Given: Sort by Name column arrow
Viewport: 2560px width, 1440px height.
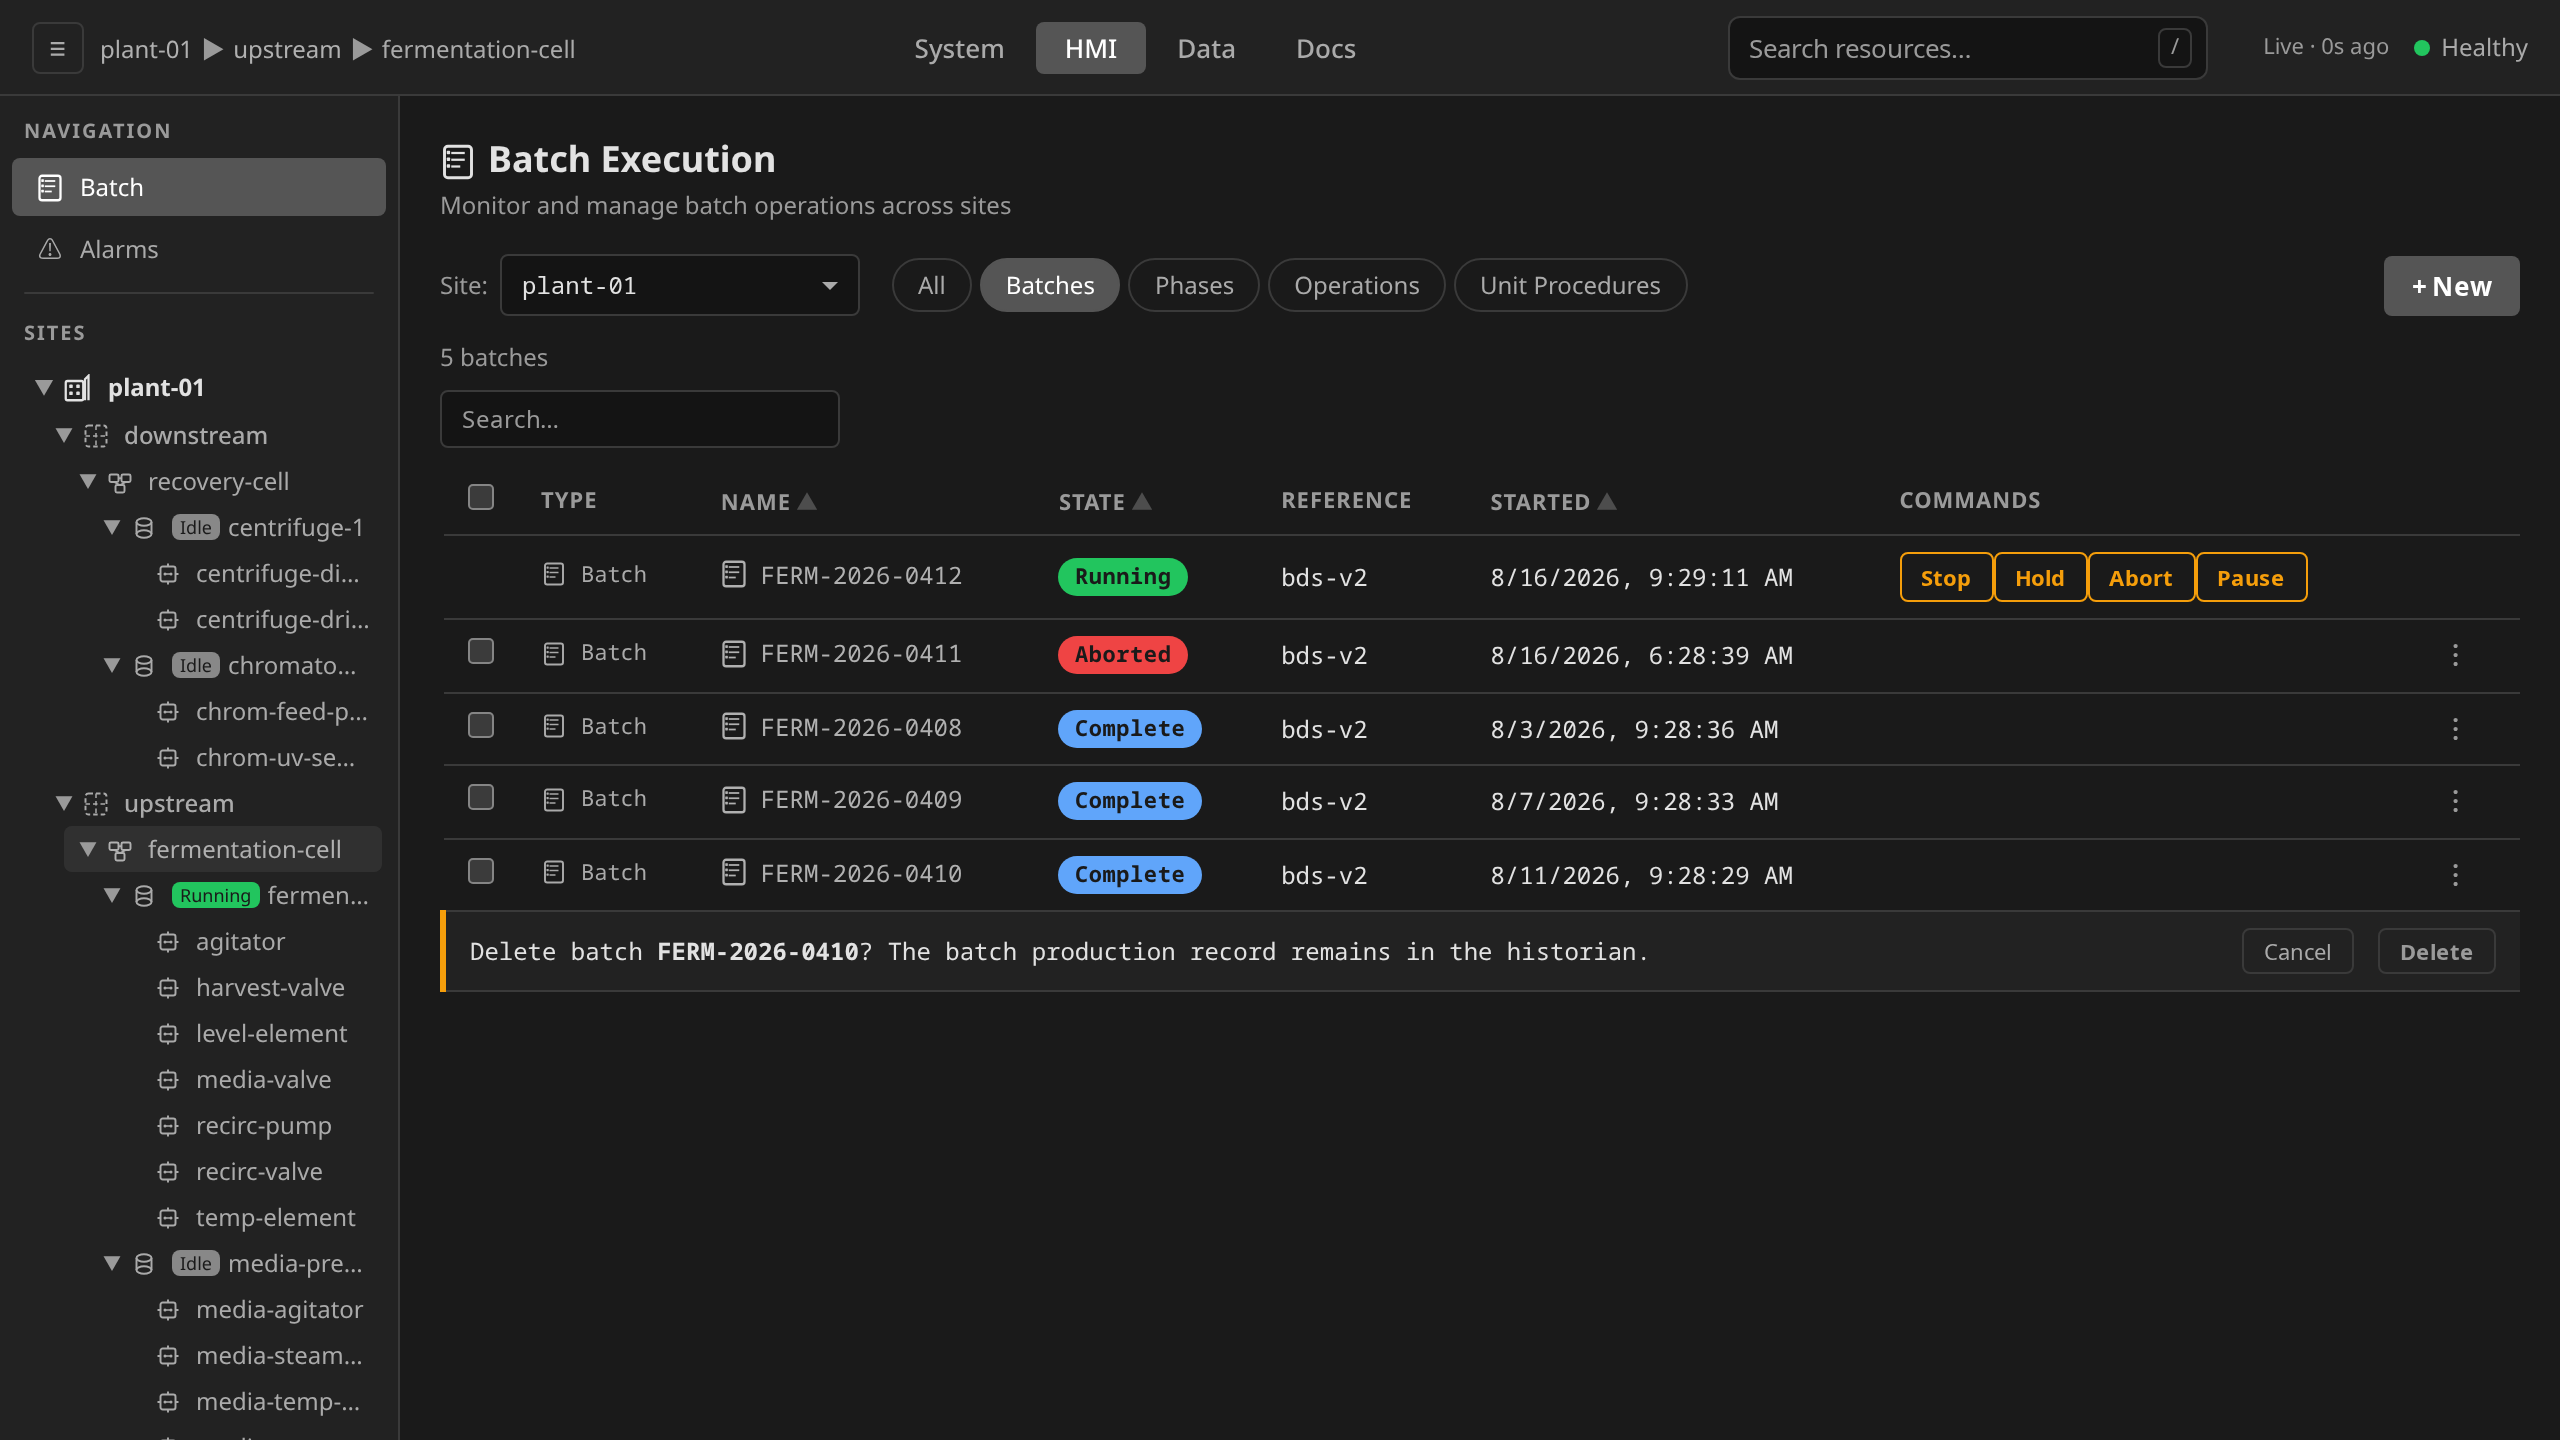Looking at the screenshot, I should (x=807, y=501).
